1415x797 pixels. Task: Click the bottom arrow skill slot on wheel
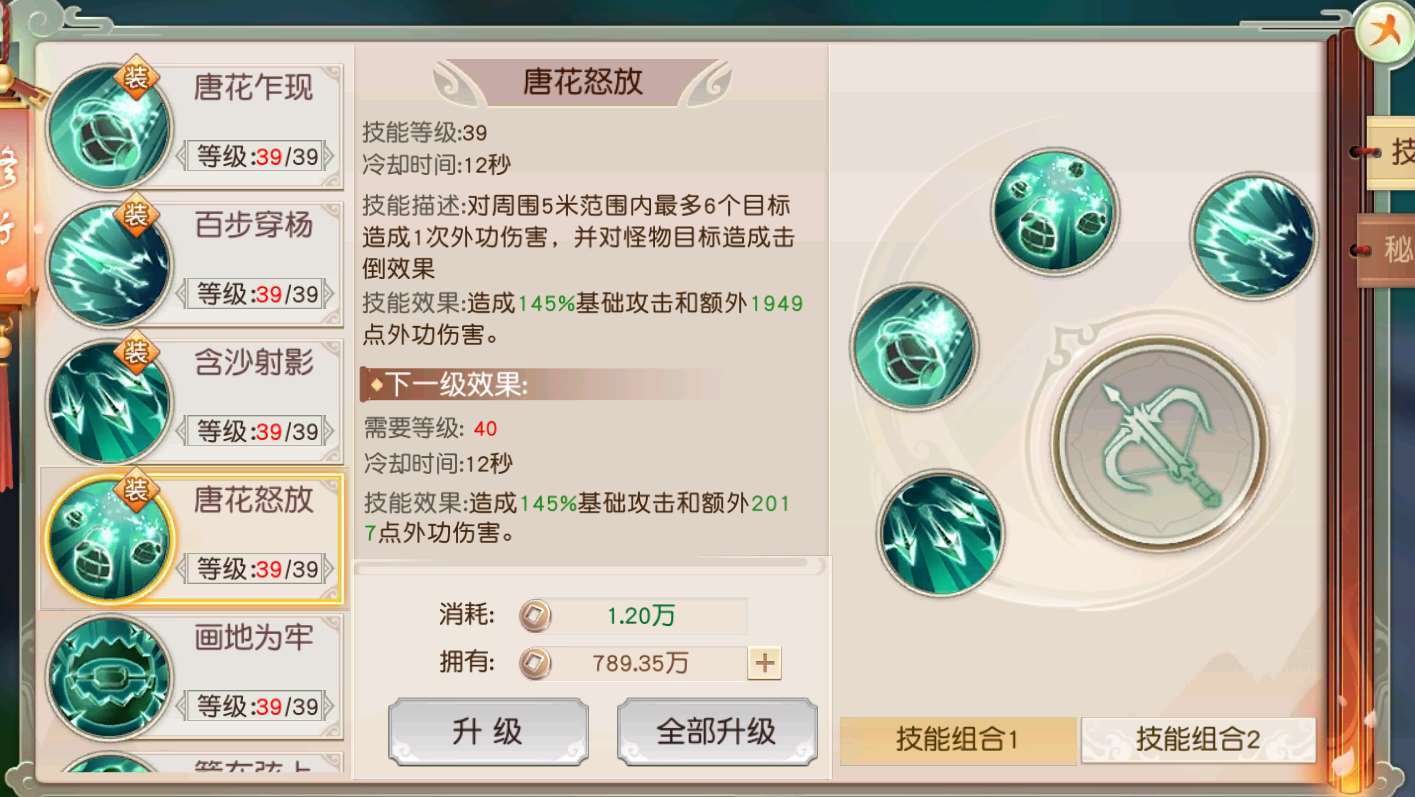click(940, 533)
